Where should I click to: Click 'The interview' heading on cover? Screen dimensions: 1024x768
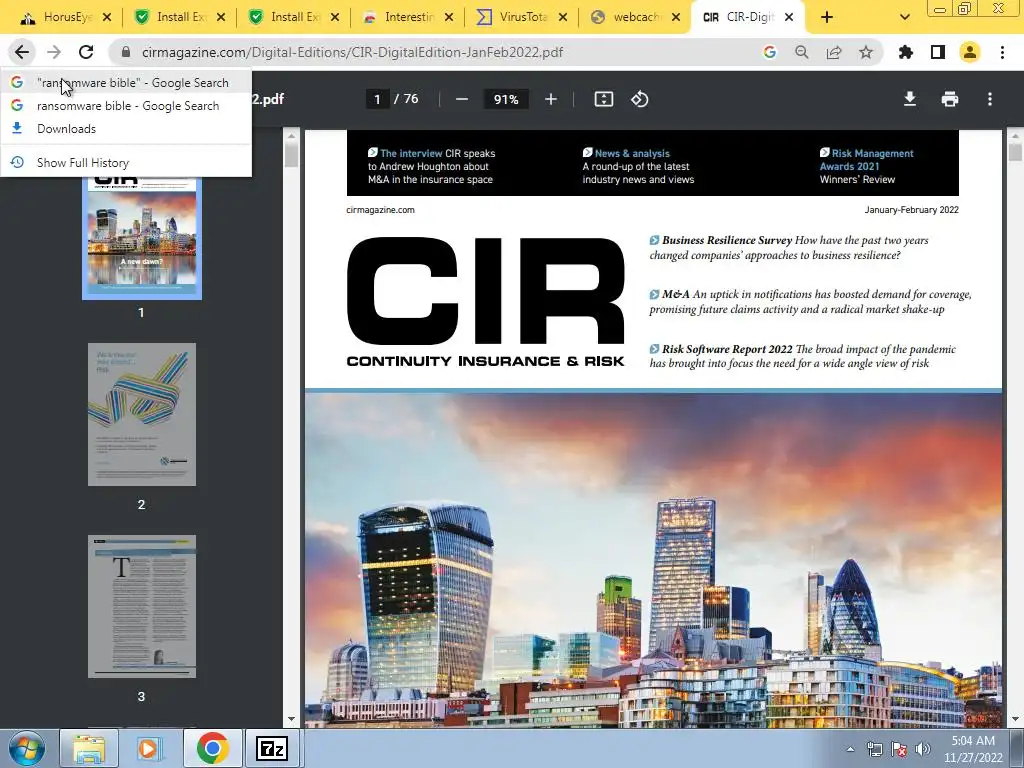tap(411, 153)
